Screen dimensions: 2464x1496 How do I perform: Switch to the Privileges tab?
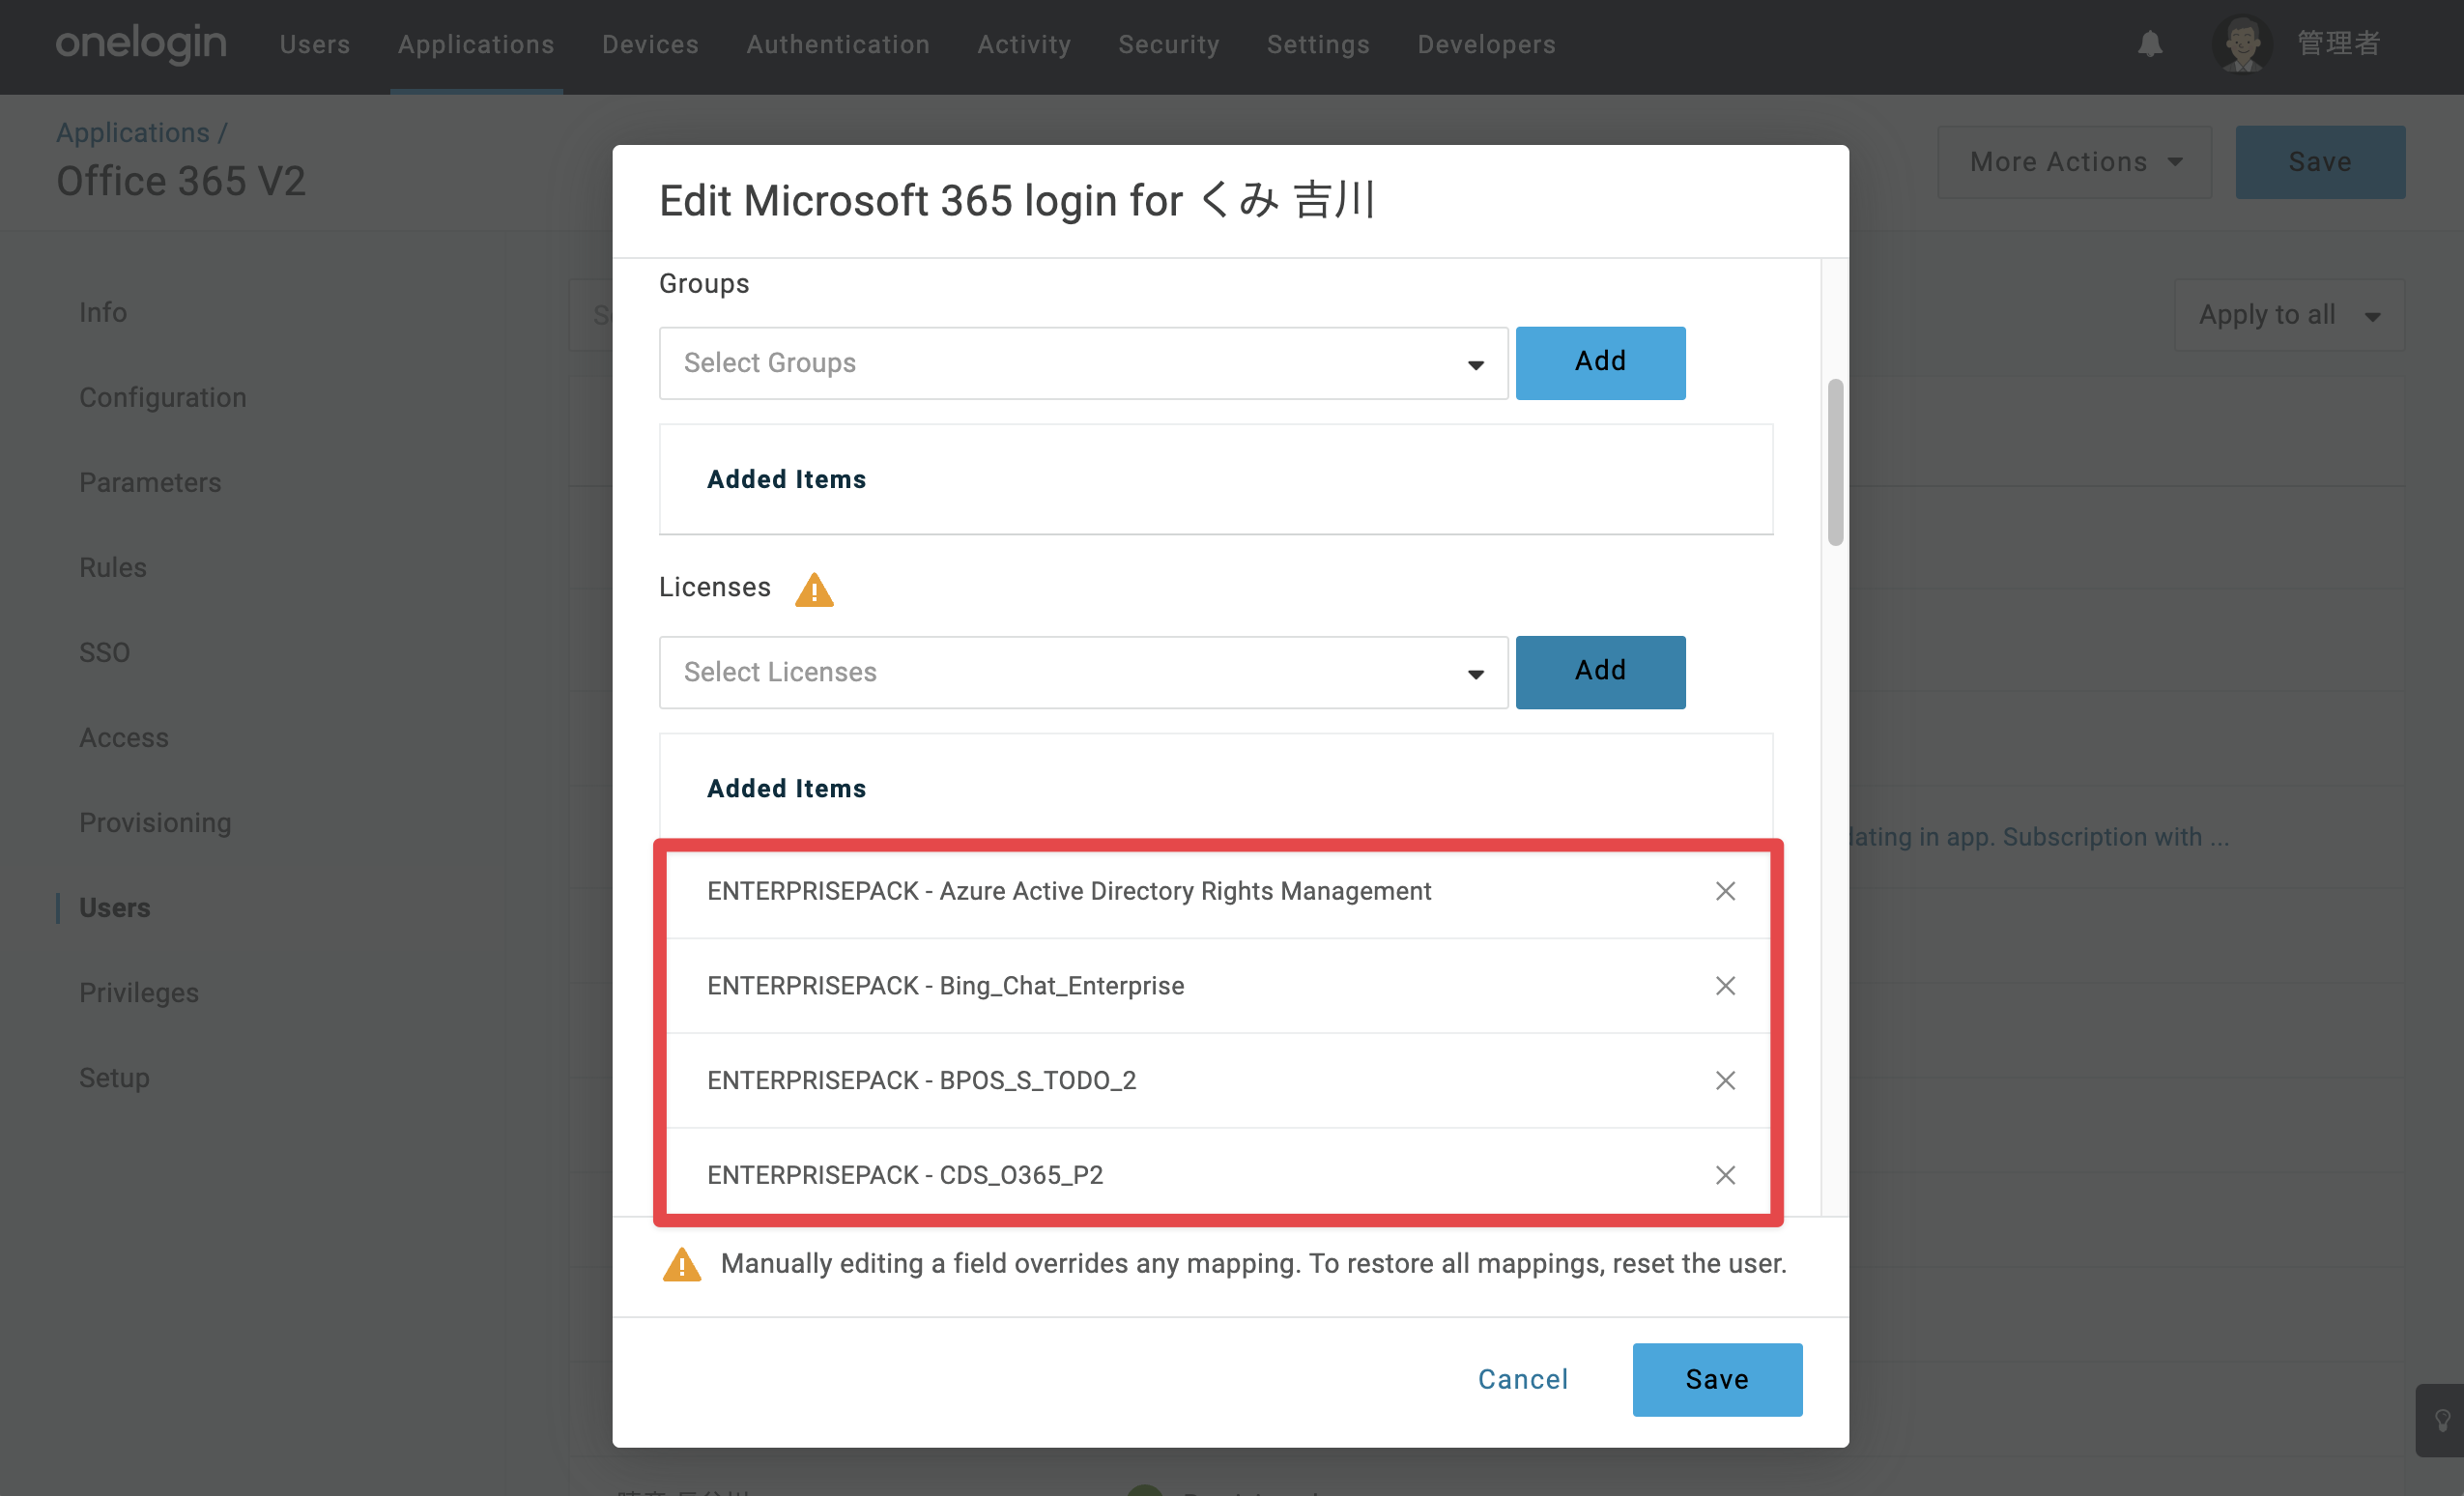[x=139, y=992]
